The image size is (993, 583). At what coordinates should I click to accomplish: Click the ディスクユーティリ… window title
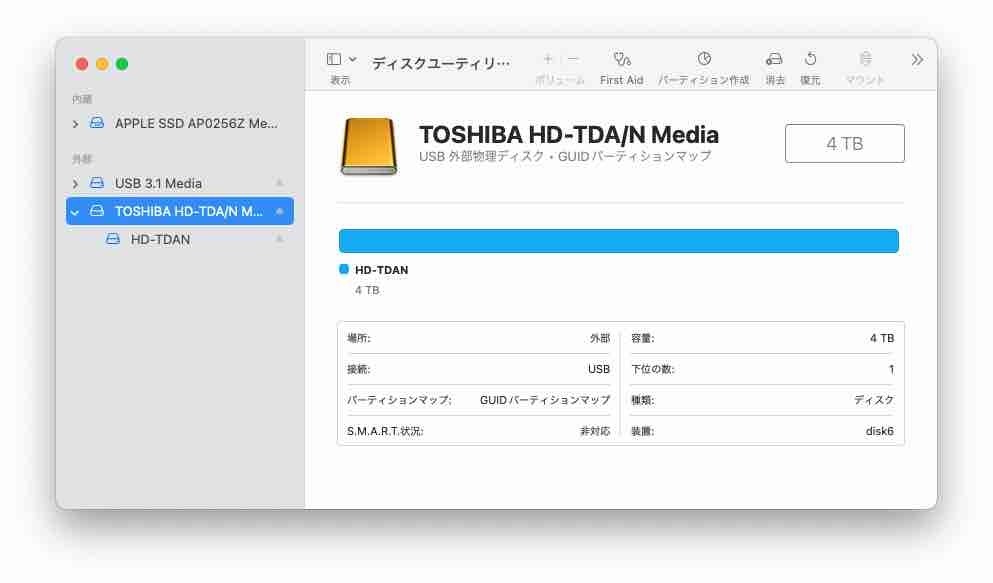coord(441,63)
